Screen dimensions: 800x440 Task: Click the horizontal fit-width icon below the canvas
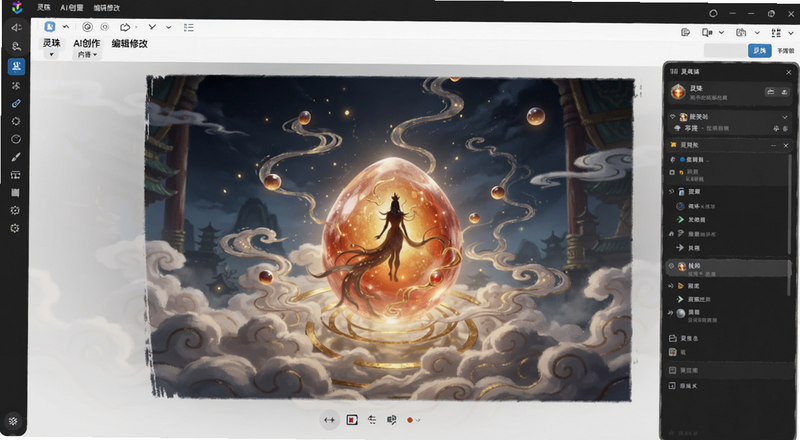tap(330, 420)
